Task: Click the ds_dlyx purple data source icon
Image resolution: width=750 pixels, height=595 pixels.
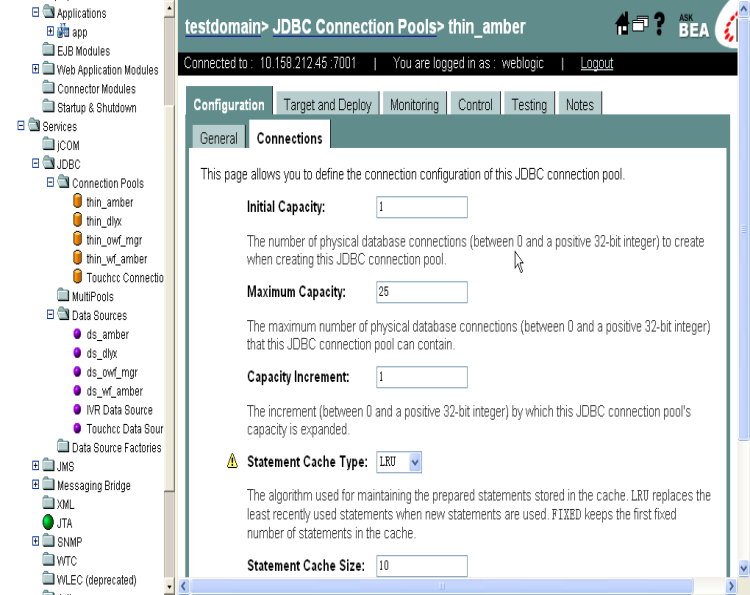Action: pyautogui.click(x=77, y=353)
